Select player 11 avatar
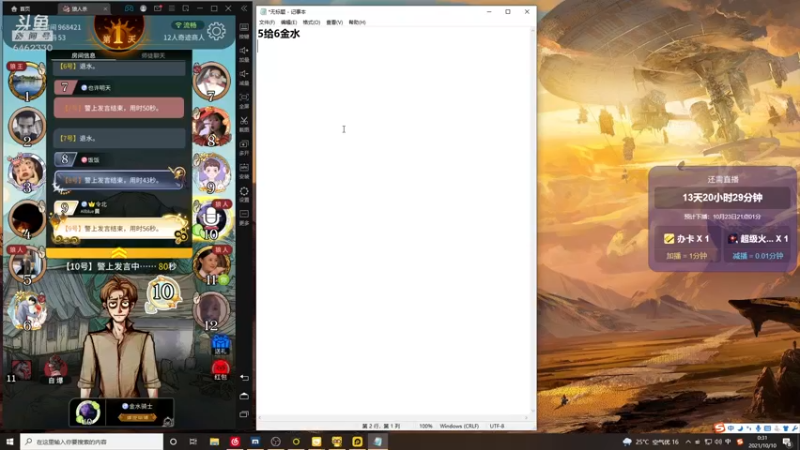The height and width of the screenshot is (450, 800). click(211, 265)
